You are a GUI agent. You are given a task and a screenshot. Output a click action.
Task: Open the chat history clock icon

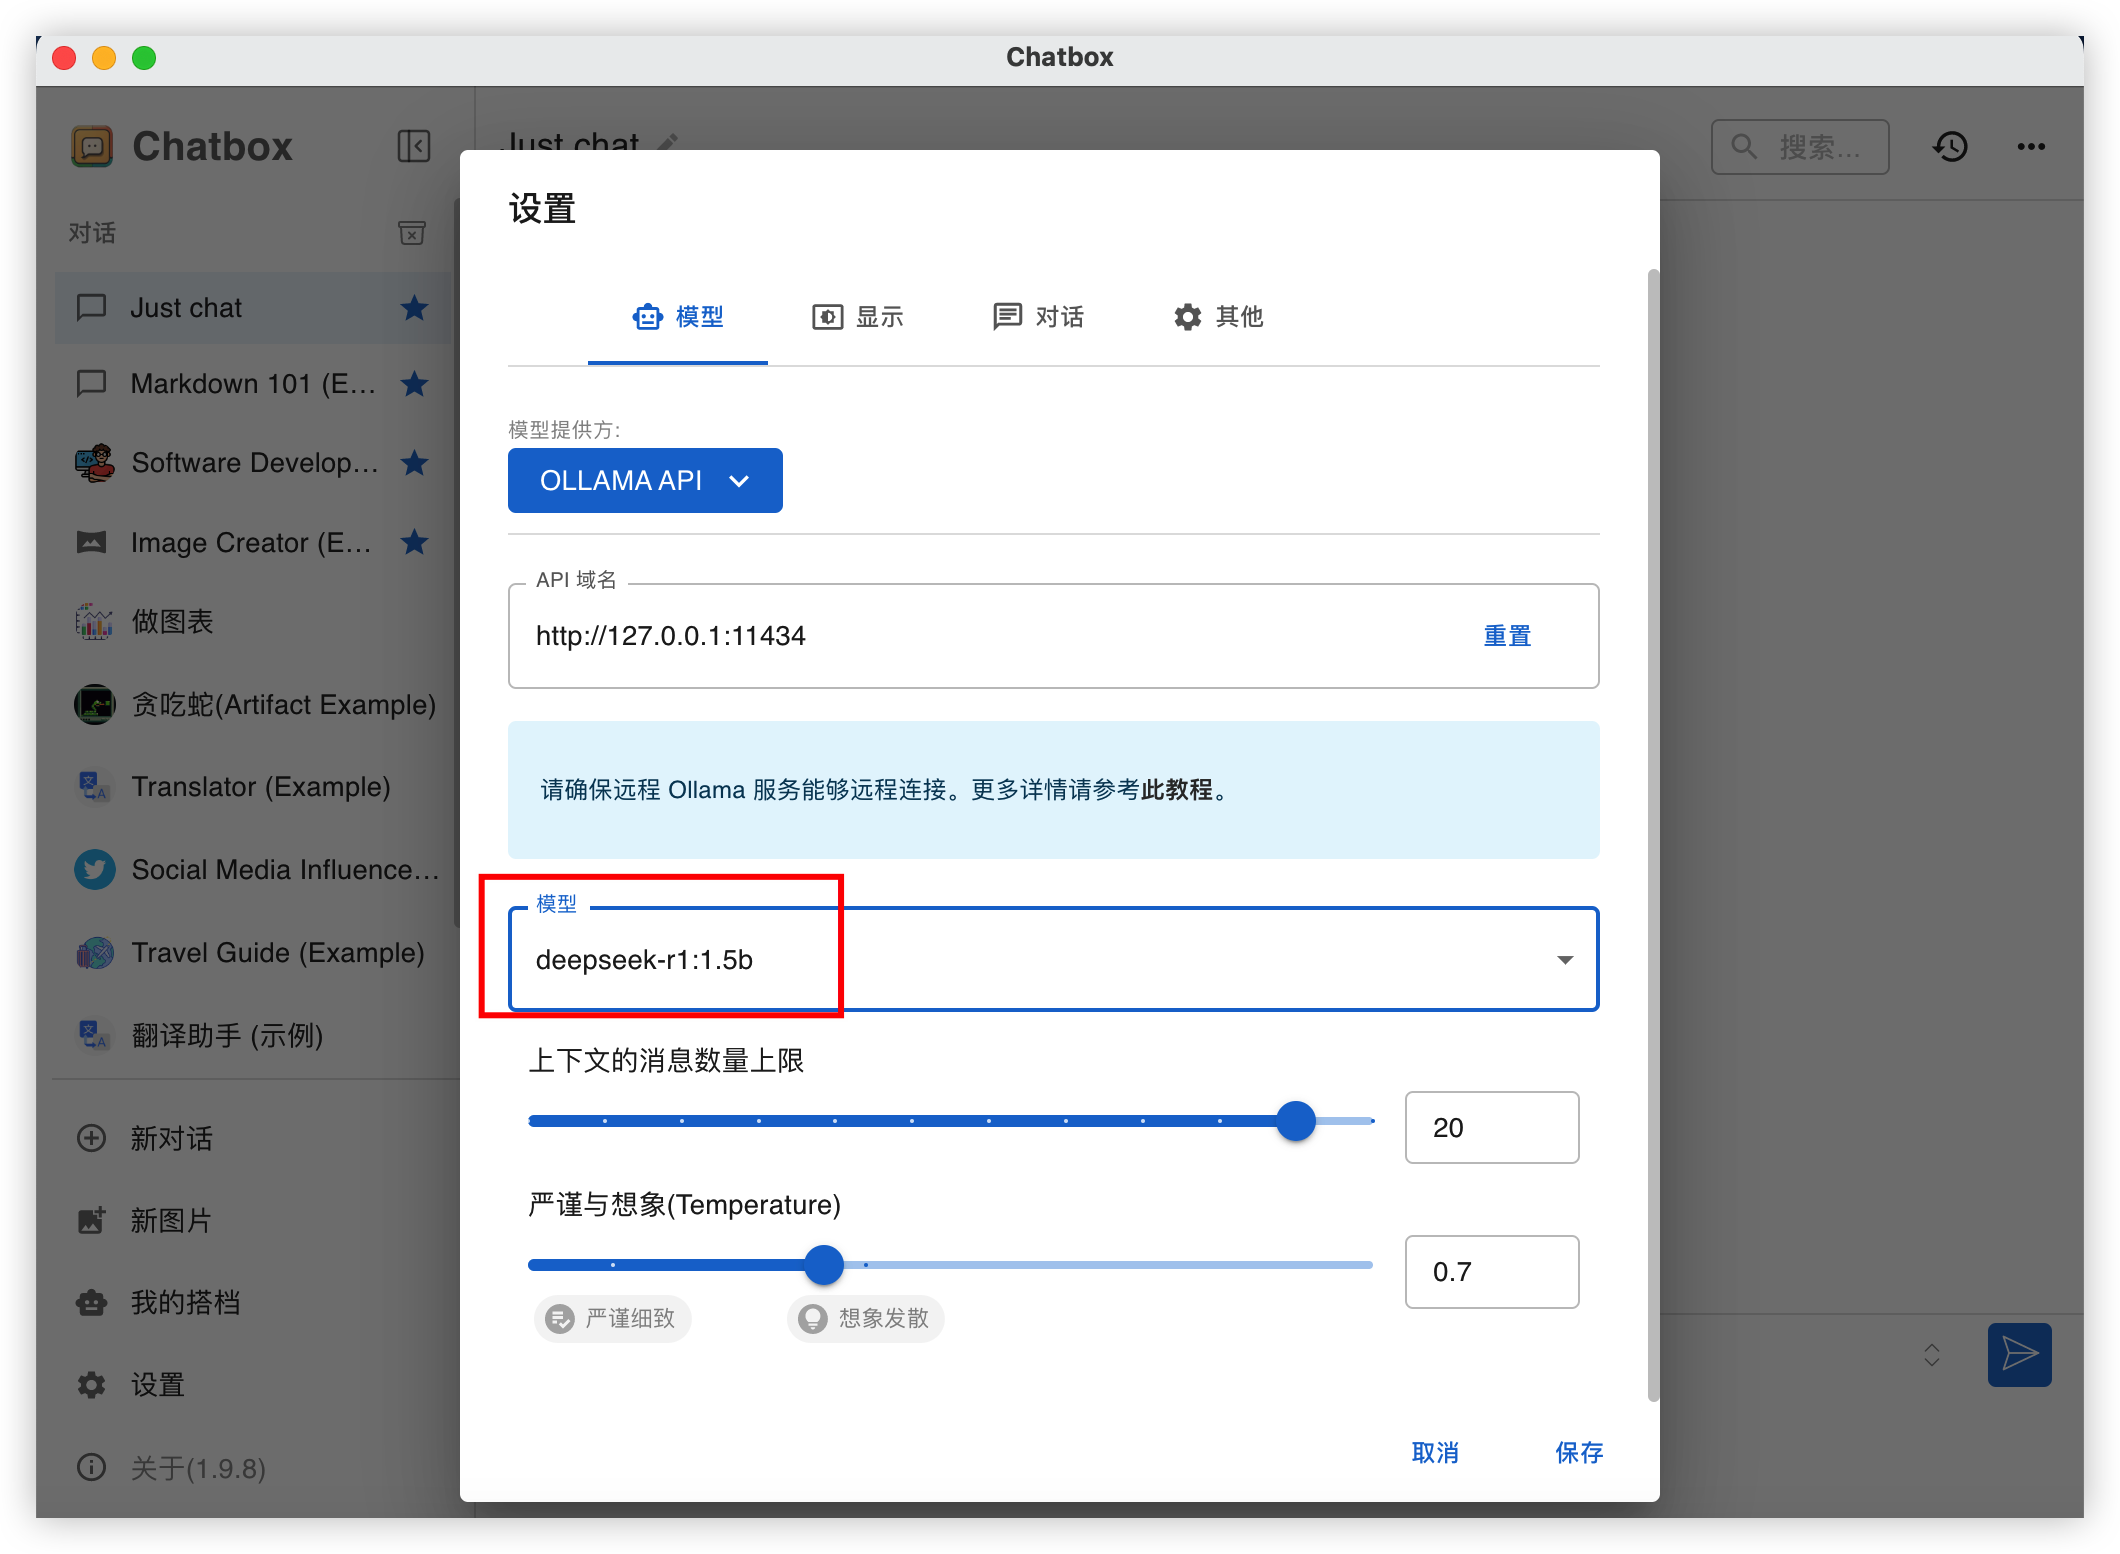1950,147
